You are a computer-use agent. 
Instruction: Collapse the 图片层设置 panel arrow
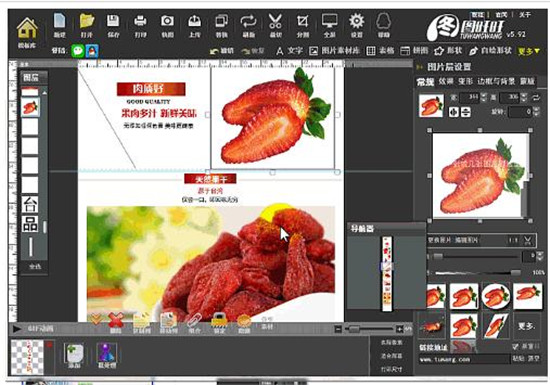419,67
